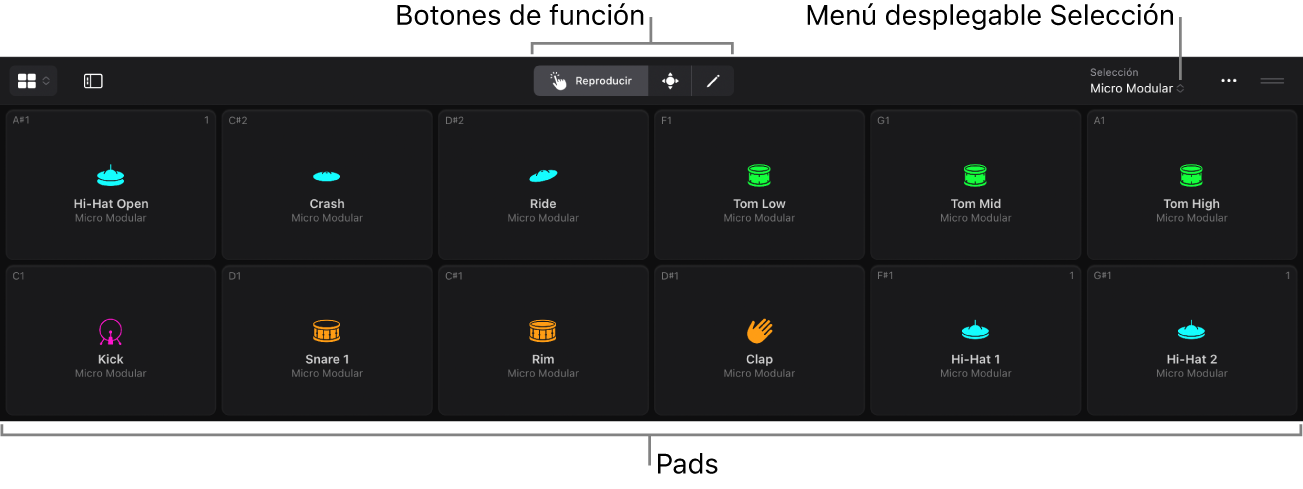The width and height of the screenshot is (1303, 489).
Task: Click the A1 note label
Action: point(1099,120)
